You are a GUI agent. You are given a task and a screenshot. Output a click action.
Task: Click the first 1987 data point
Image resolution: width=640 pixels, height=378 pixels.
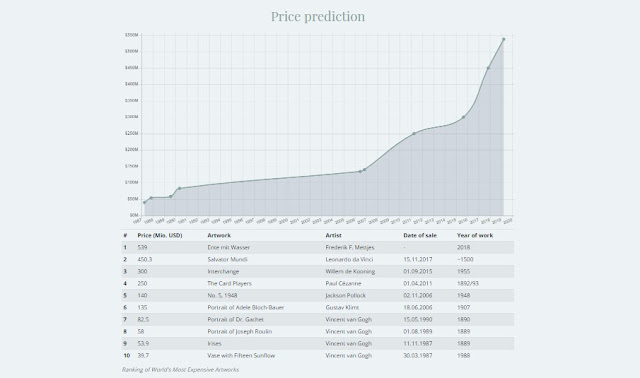point(144,202)
